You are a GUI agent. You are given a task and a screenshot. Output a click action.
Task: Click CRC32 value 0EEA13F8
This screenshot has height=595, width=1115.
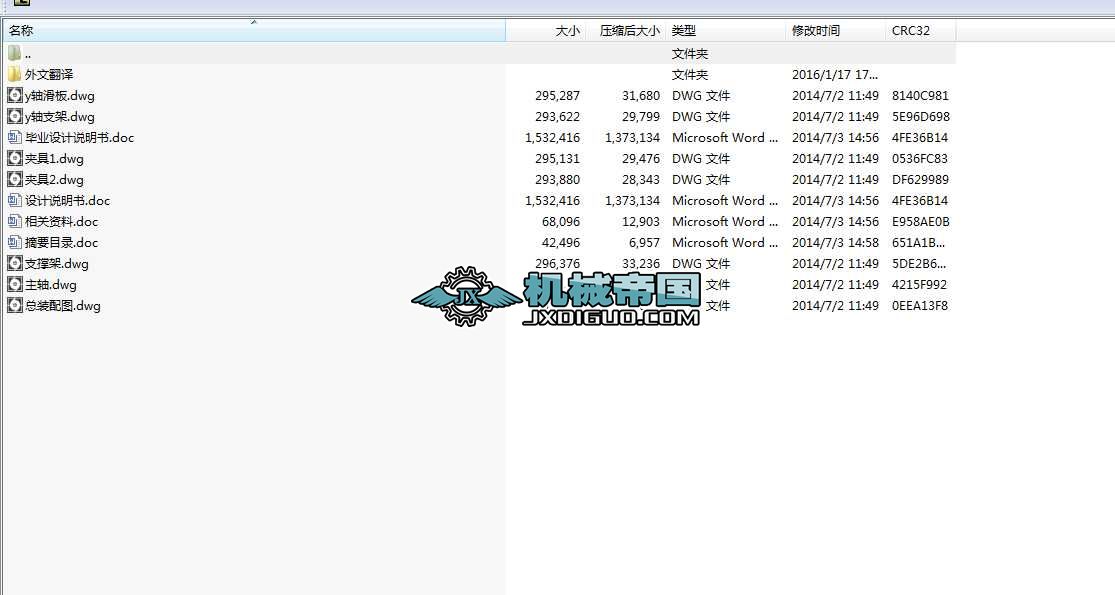[920, 305]
